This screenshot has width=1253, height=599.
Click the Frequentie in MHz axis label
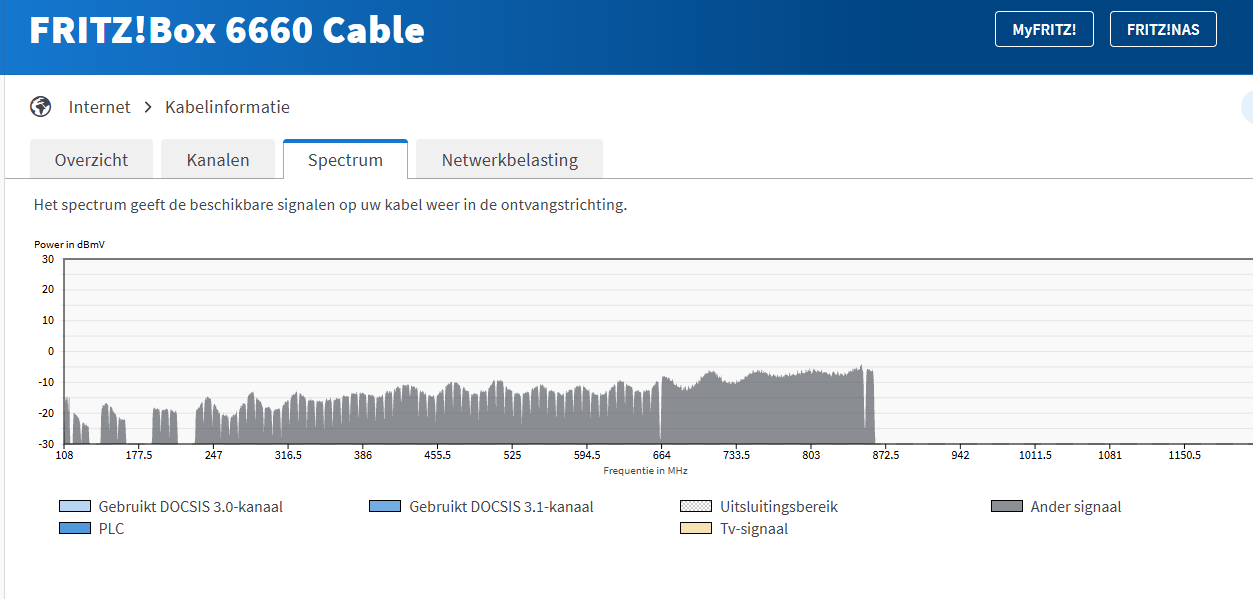coord(645,470)
